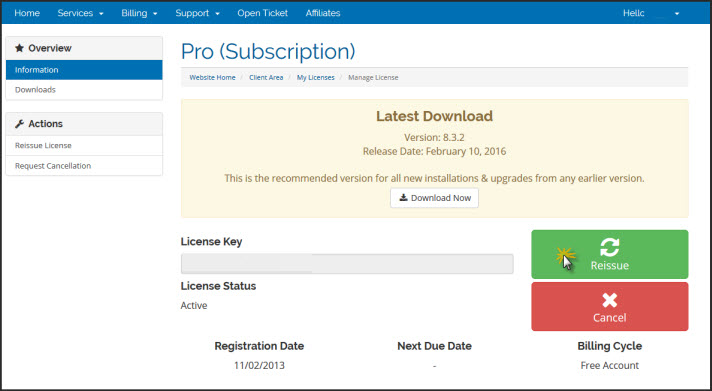Click the registration date 11/02/2013
The width and height of the screenshot is (712, 391).
[259, 366]
